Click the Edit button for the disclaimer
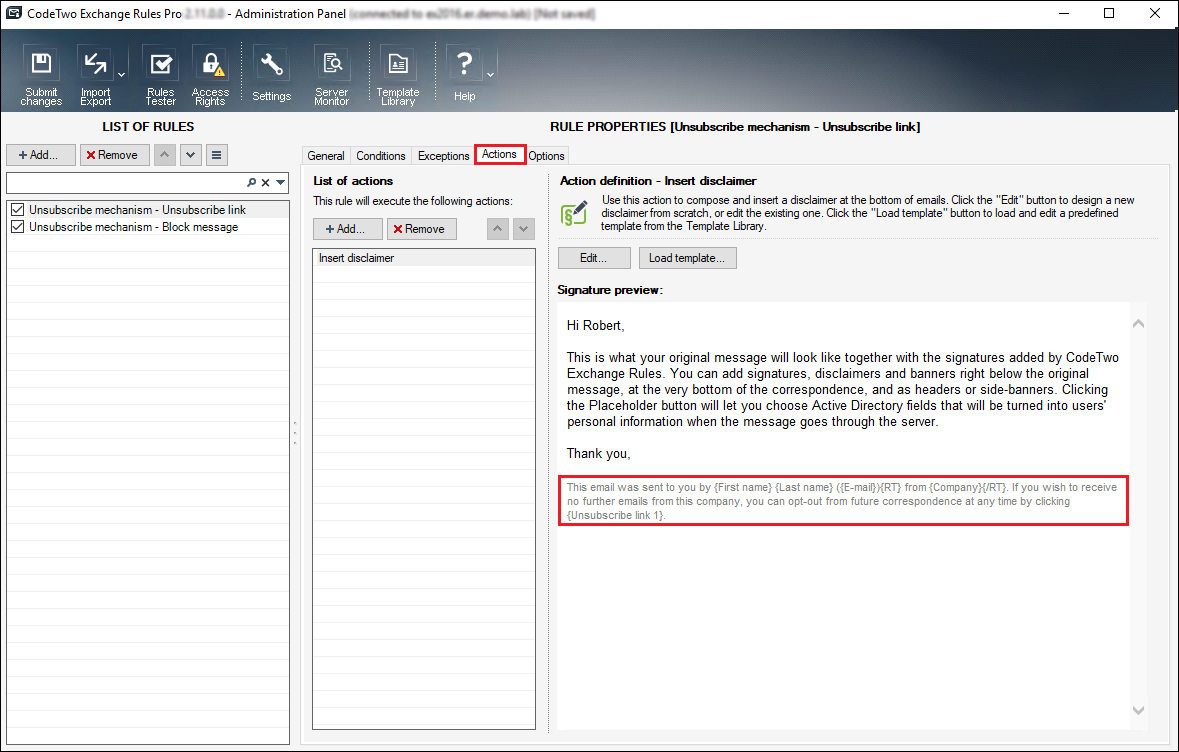 coord(594,257)
